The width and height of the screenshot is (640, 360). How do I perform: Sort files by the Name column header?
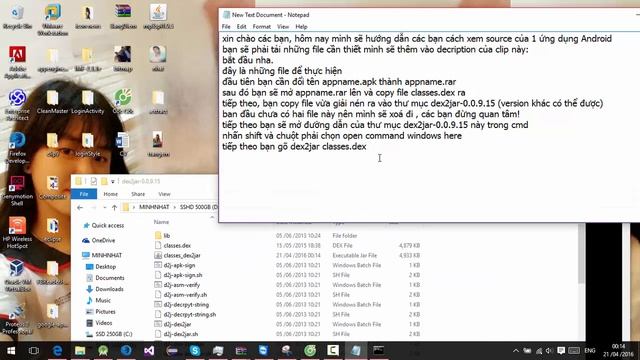click(x=161, y=222)
